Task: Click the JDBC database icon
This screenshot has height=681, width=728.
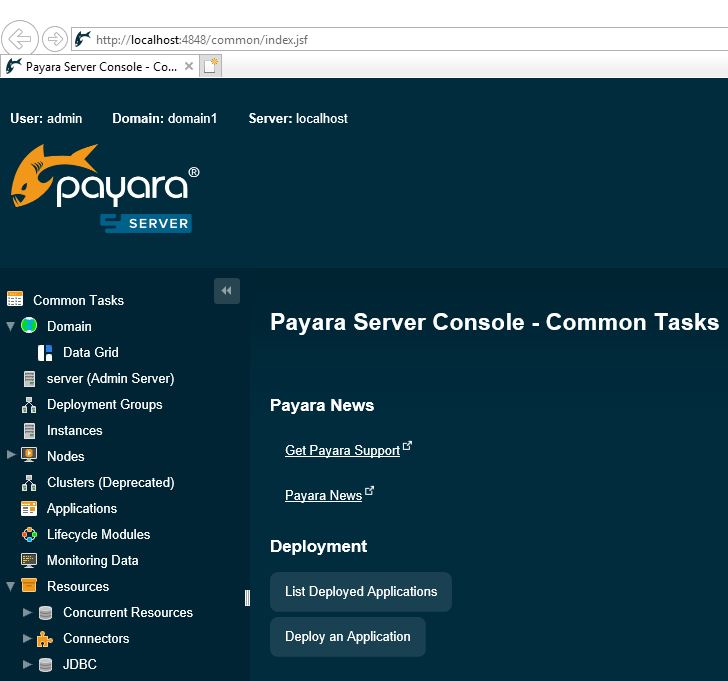Action: (x=46, y=665)
